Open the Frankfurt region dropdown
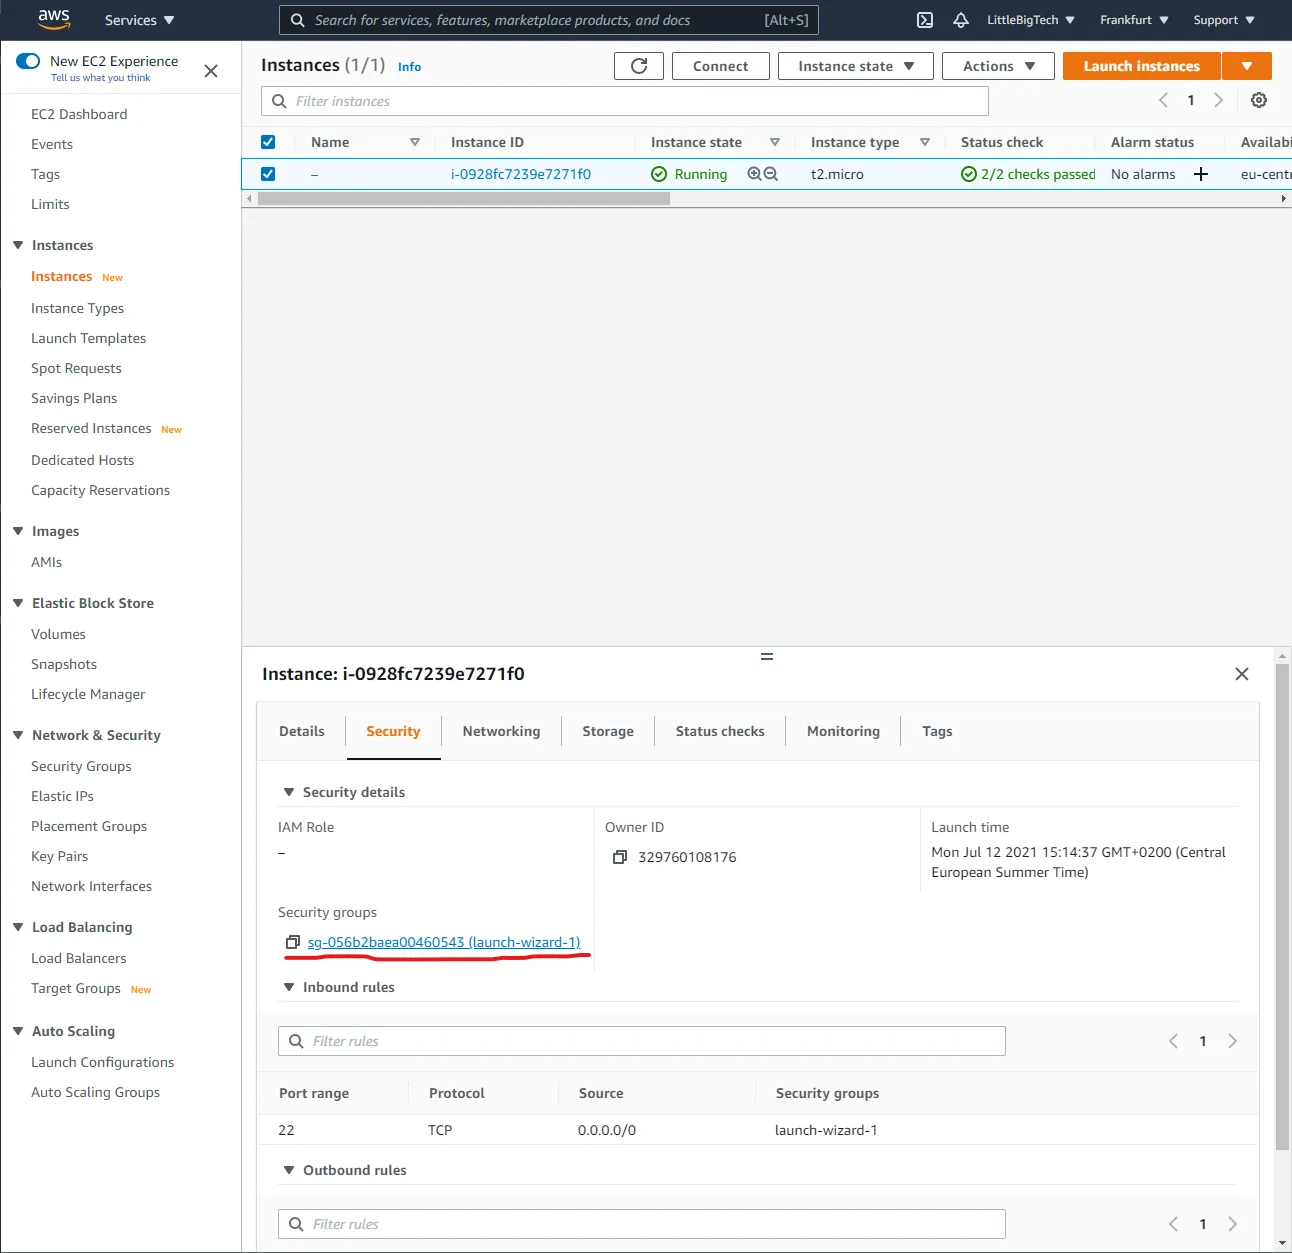This screenshot has height=1253, width=1292. point(1134,20)
